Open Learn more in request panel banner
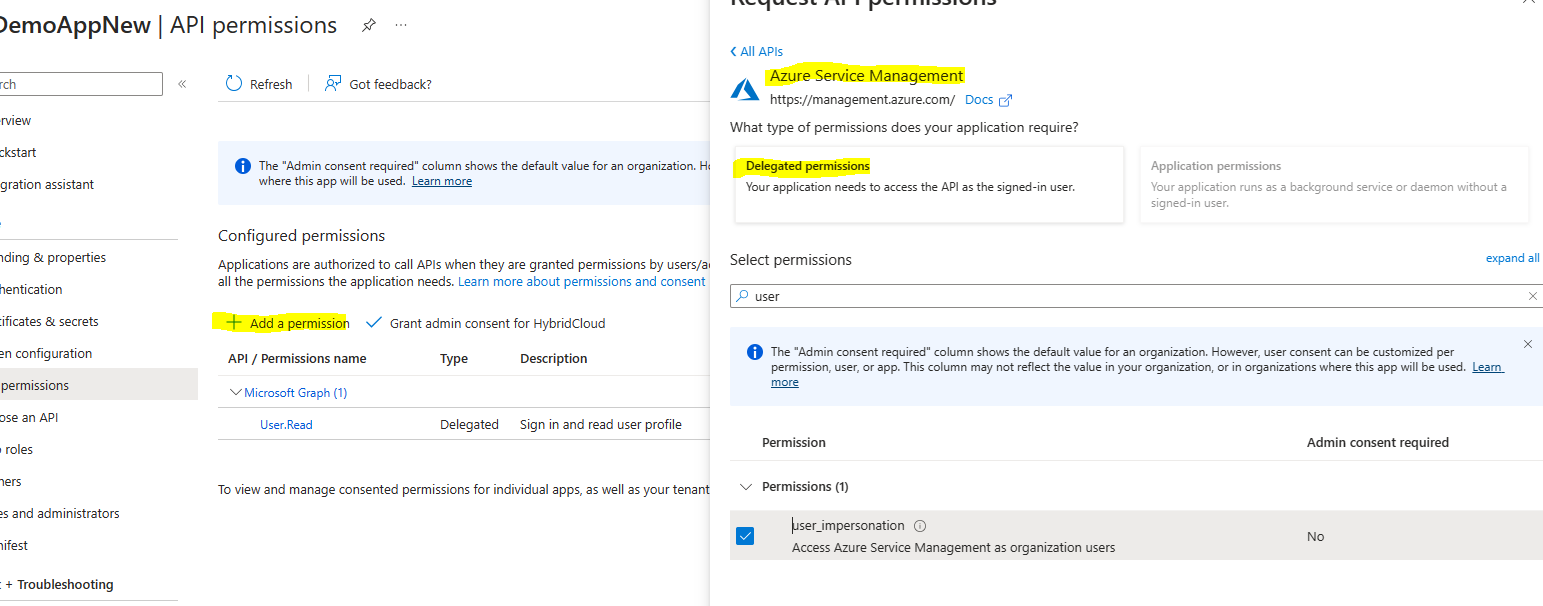The width and height of the screenshot is (1543, 606). 1487,367
